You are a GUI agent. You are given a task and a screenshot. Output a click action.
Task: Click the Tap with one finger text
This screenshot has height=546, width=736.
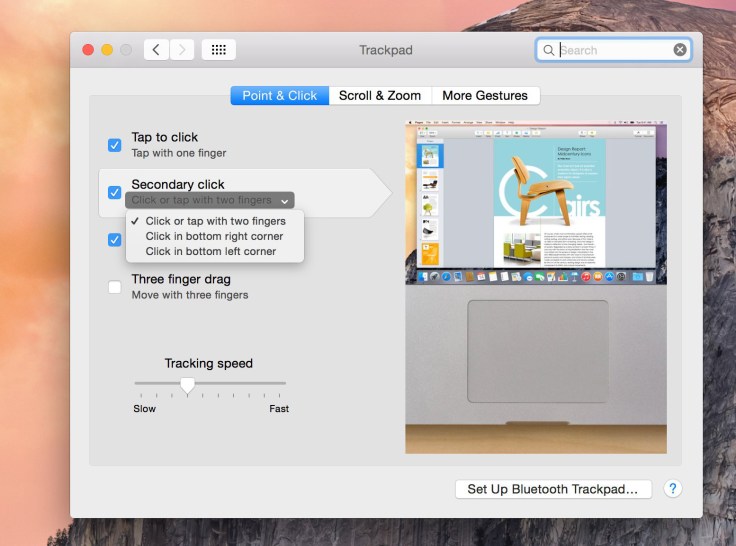[179, 153]
